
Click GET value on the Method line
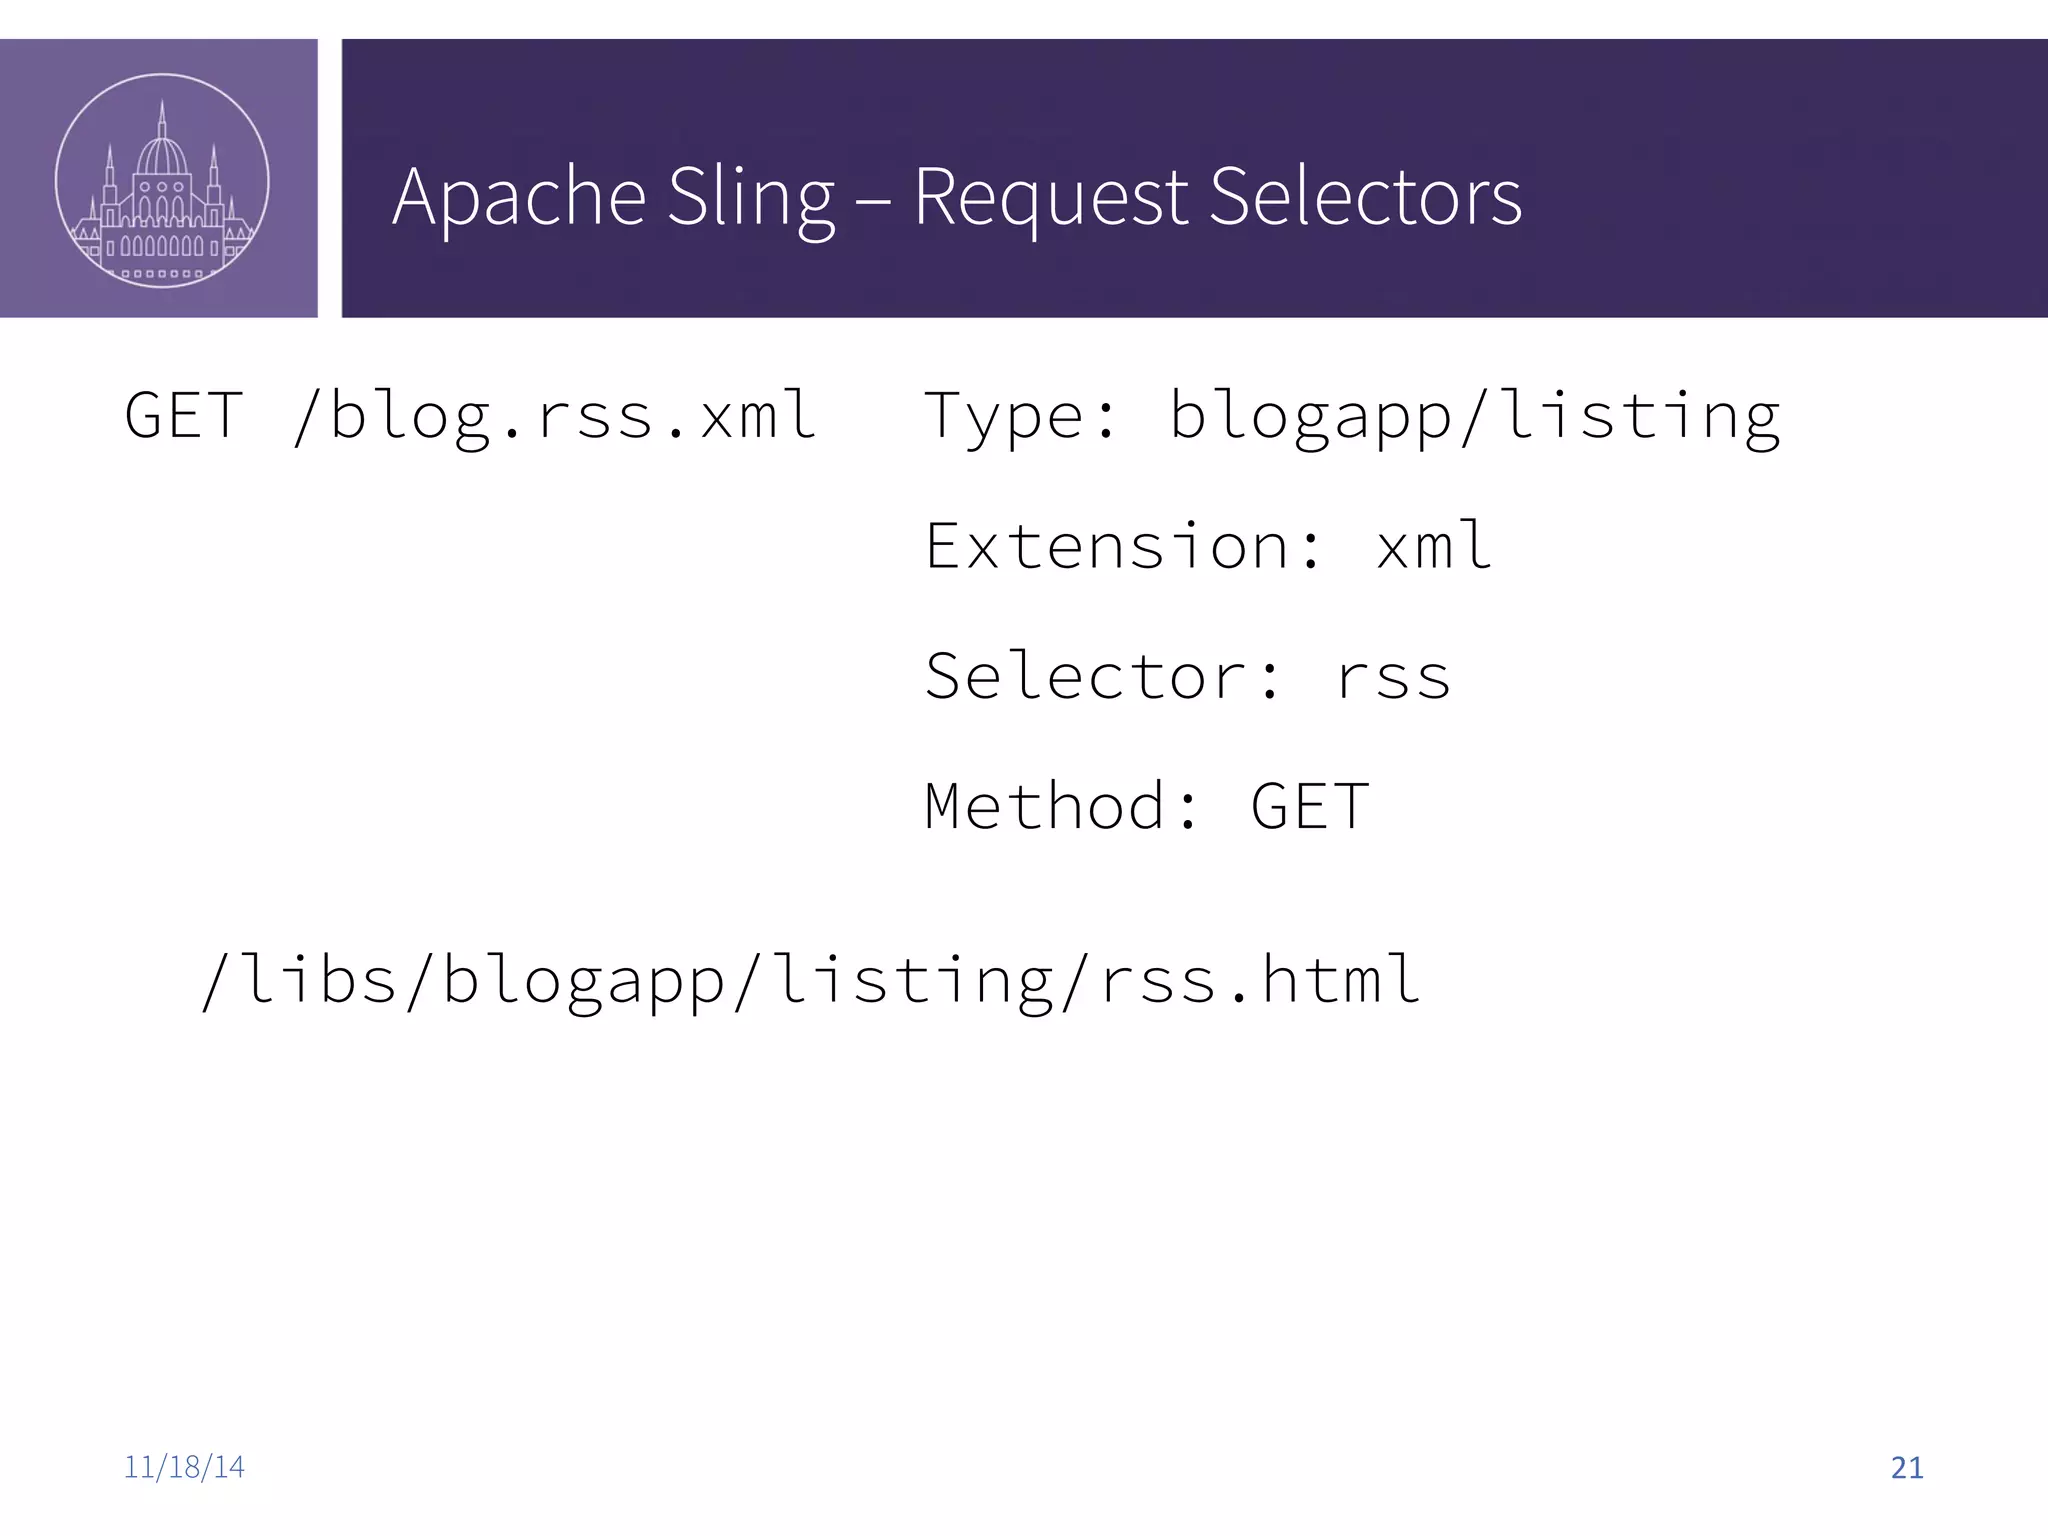tap(1310, 807)
